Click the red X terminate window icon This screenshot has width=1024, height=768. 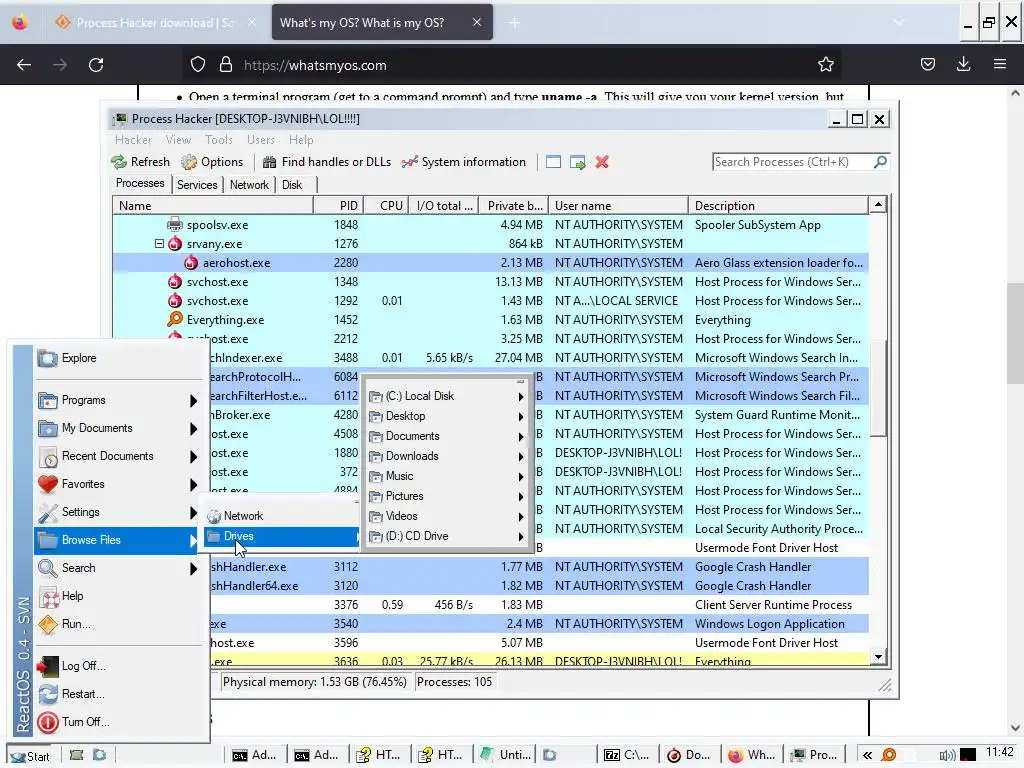coord(602,162)
